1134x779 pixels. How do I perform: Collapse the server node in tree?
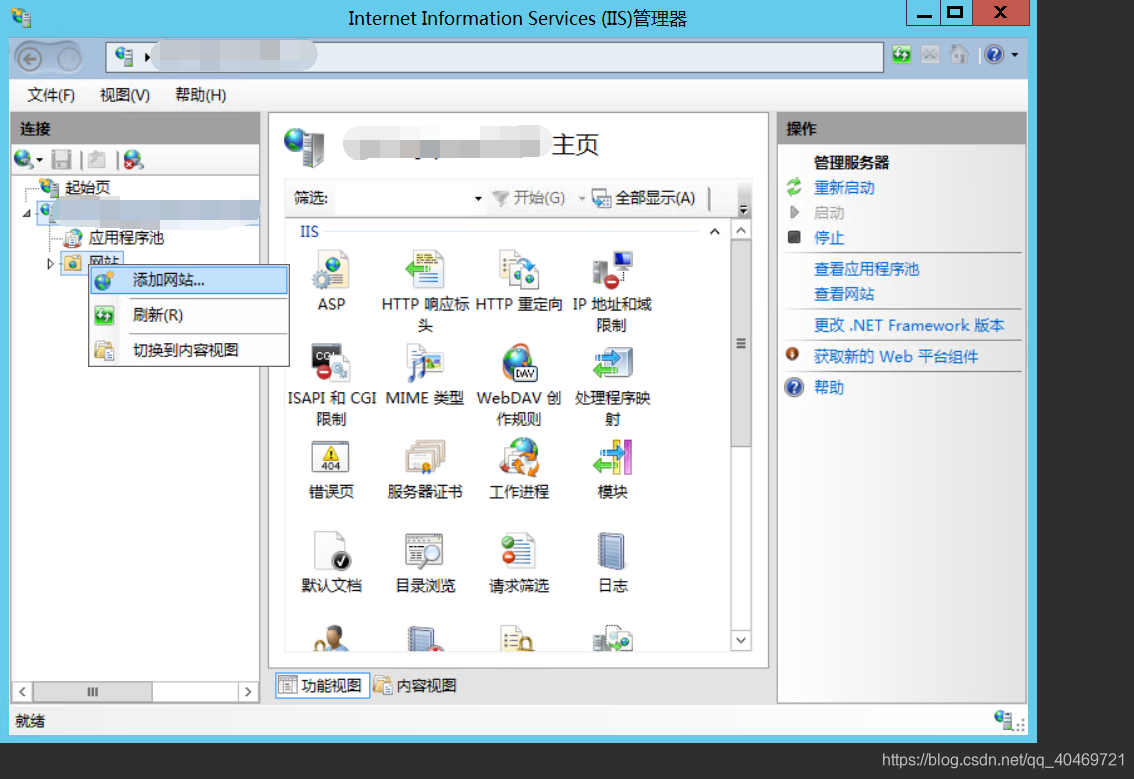coord(27,213)
